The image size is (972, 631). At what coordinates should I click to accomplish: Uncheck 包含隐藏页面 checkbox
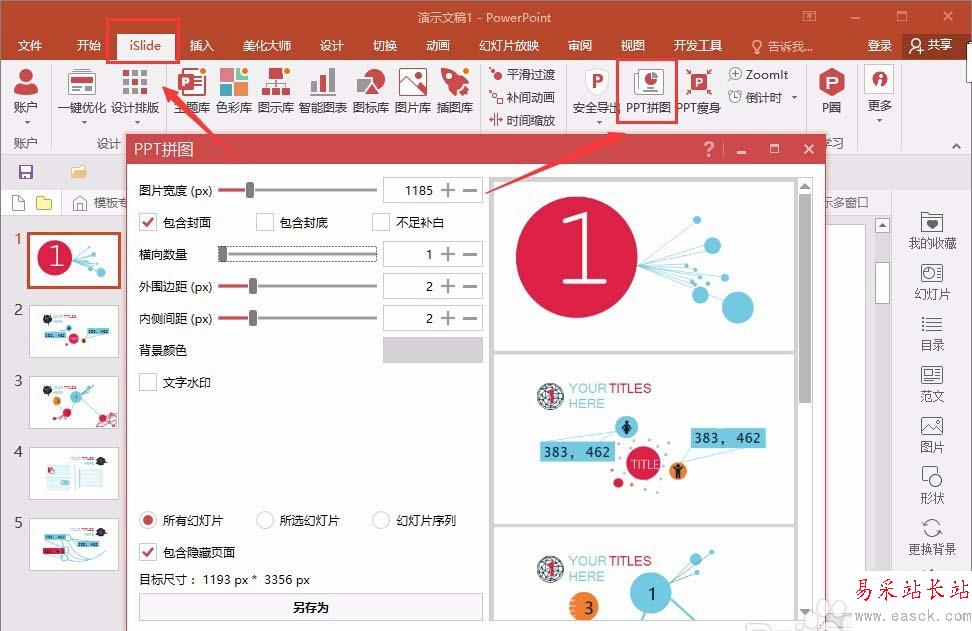coord(148,552)
